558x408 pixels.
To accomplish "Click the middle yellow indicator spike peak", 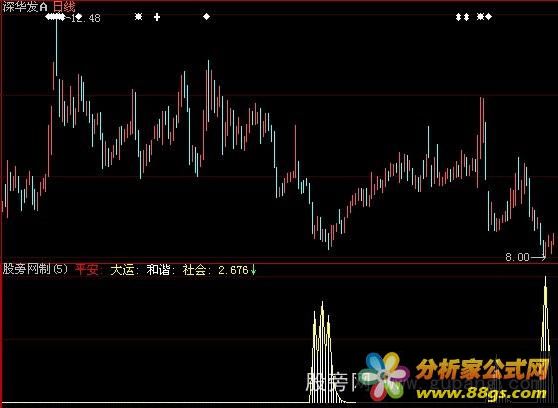I will (322, 352).
